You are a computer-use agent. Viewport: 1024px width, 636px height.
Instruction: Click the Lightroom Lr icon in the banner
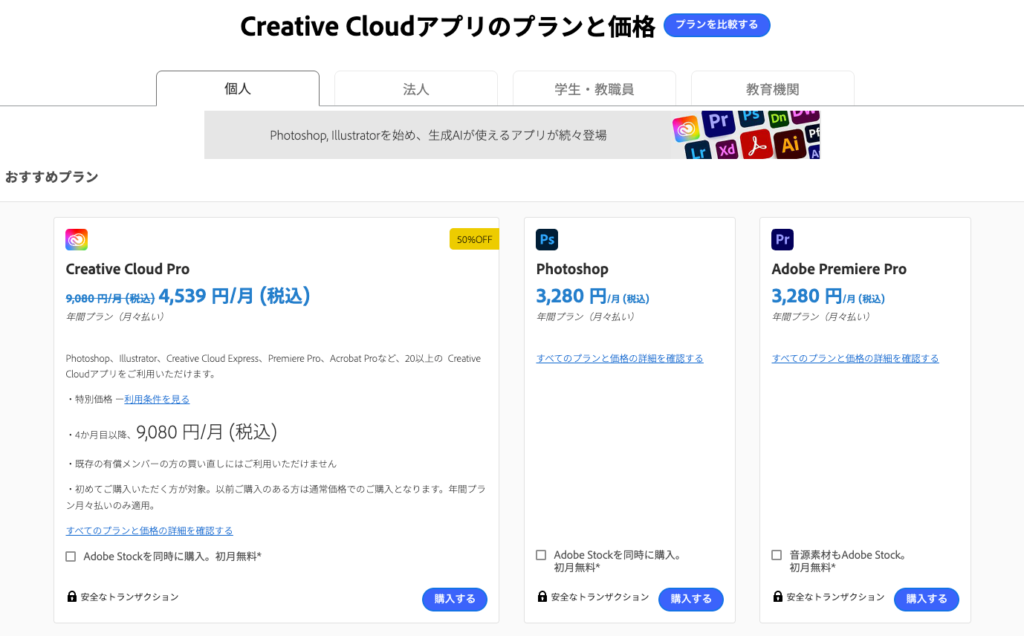pos(698,151)
